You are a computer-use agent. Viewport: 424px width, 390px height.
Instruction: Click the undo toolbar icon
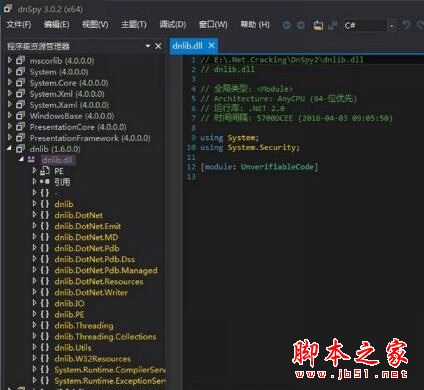(406, 25)
